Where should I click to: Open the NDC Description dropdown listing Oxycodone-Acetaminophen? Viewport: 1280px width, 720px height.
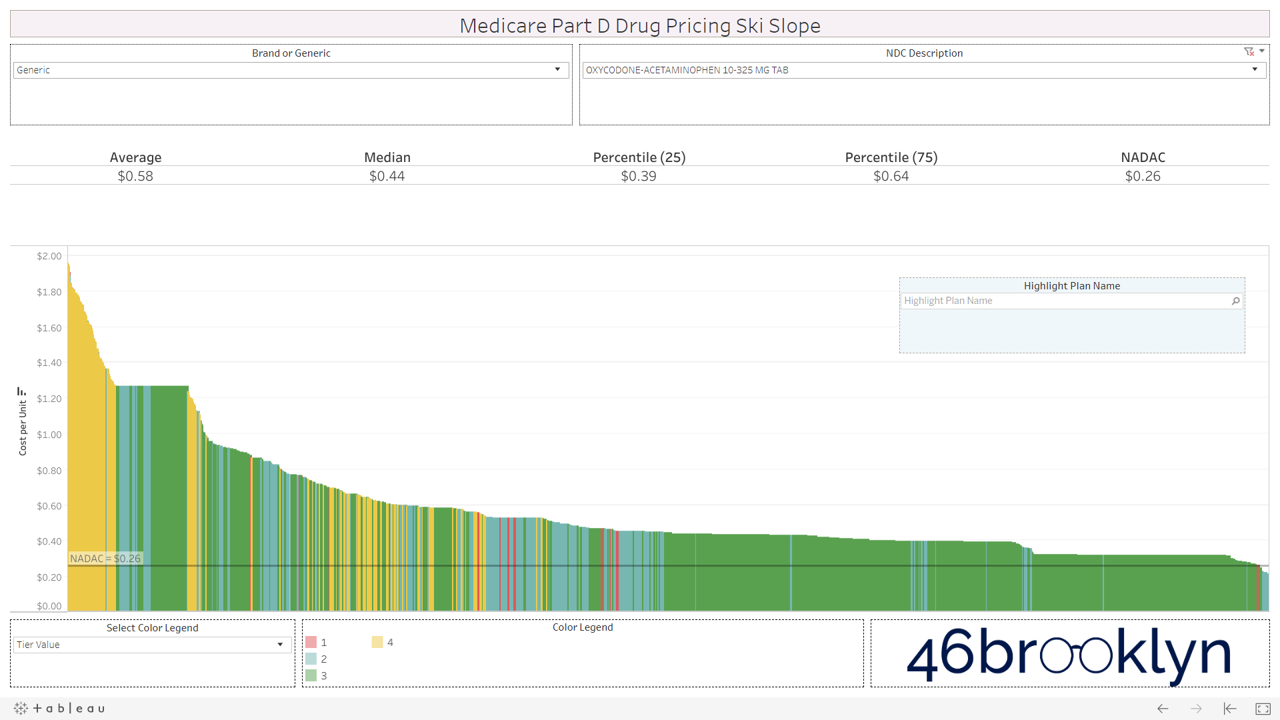923,70
